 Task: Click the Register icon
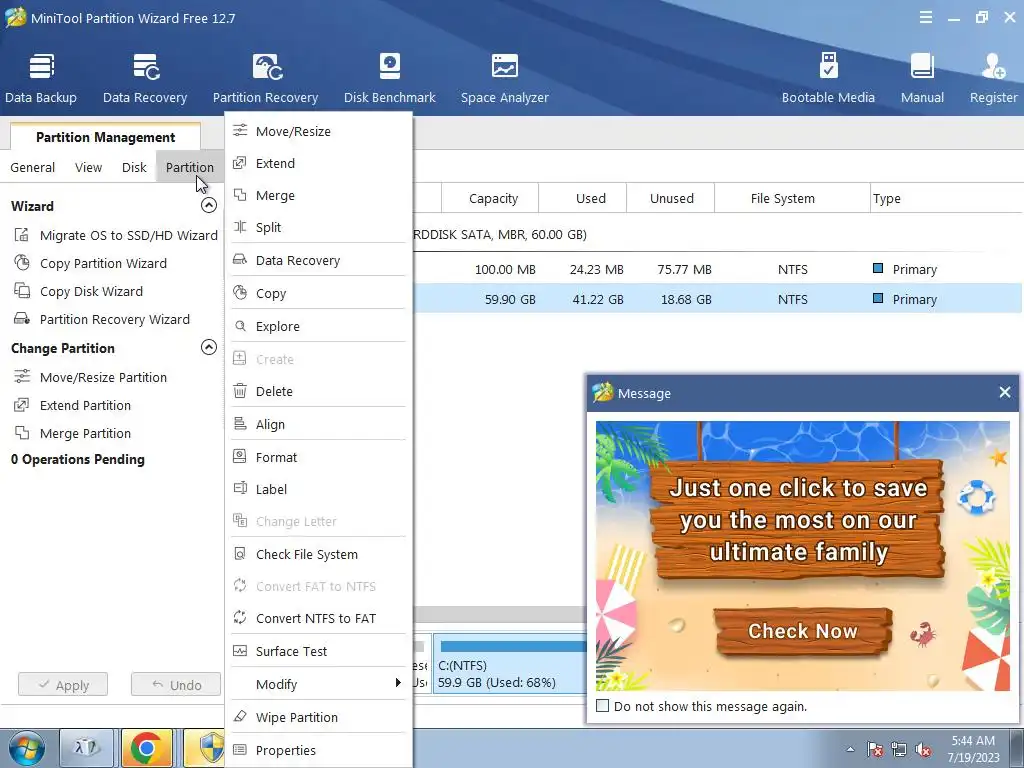[x=993, y=79]
